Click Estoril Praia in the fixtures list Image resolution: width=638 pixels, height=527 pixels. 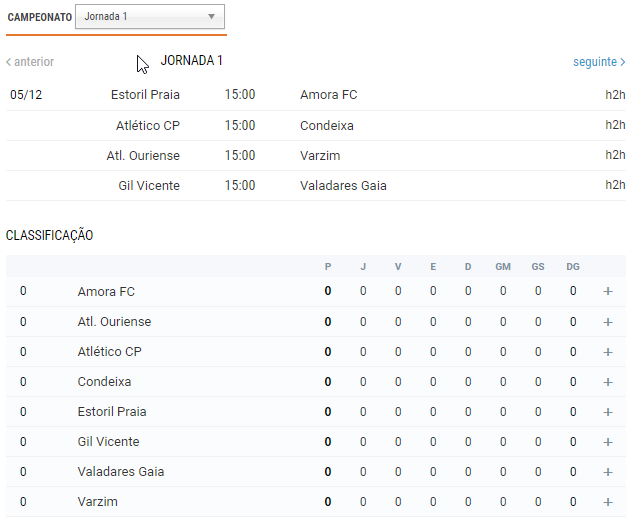[x=145, y=95]
